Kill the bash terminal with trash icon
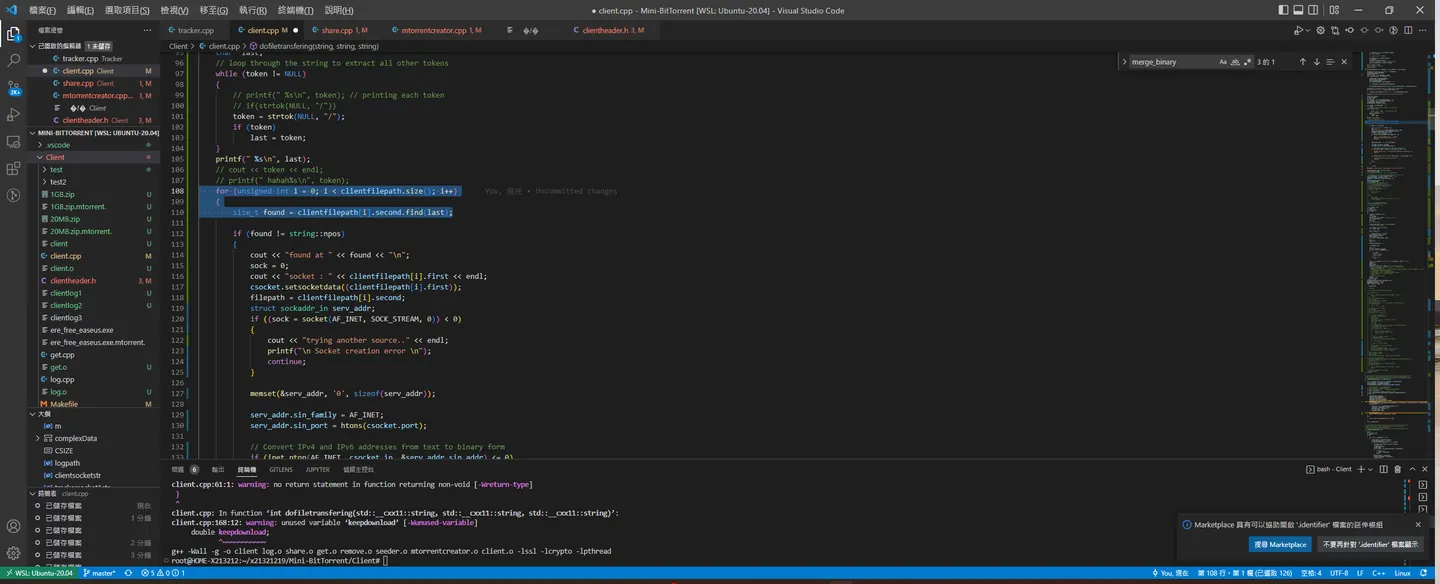The width and height of the screenshot is (1440, 584). pyautogui.click(x=1398, y=469)
